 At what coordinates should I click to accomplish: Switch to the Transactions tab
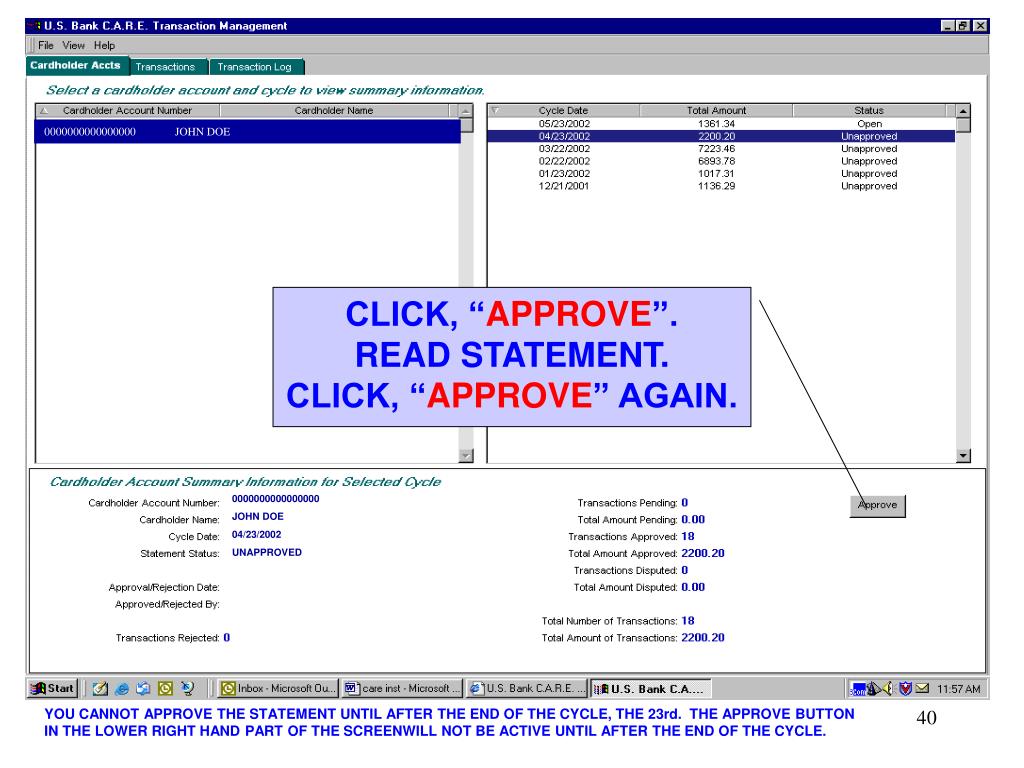166,67
